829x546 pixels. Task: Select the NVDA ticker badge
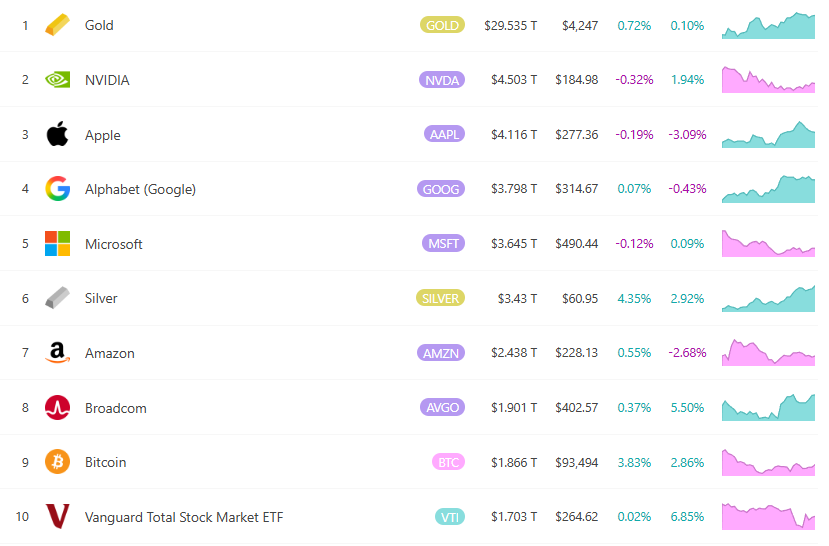click(x=442, y=80)
